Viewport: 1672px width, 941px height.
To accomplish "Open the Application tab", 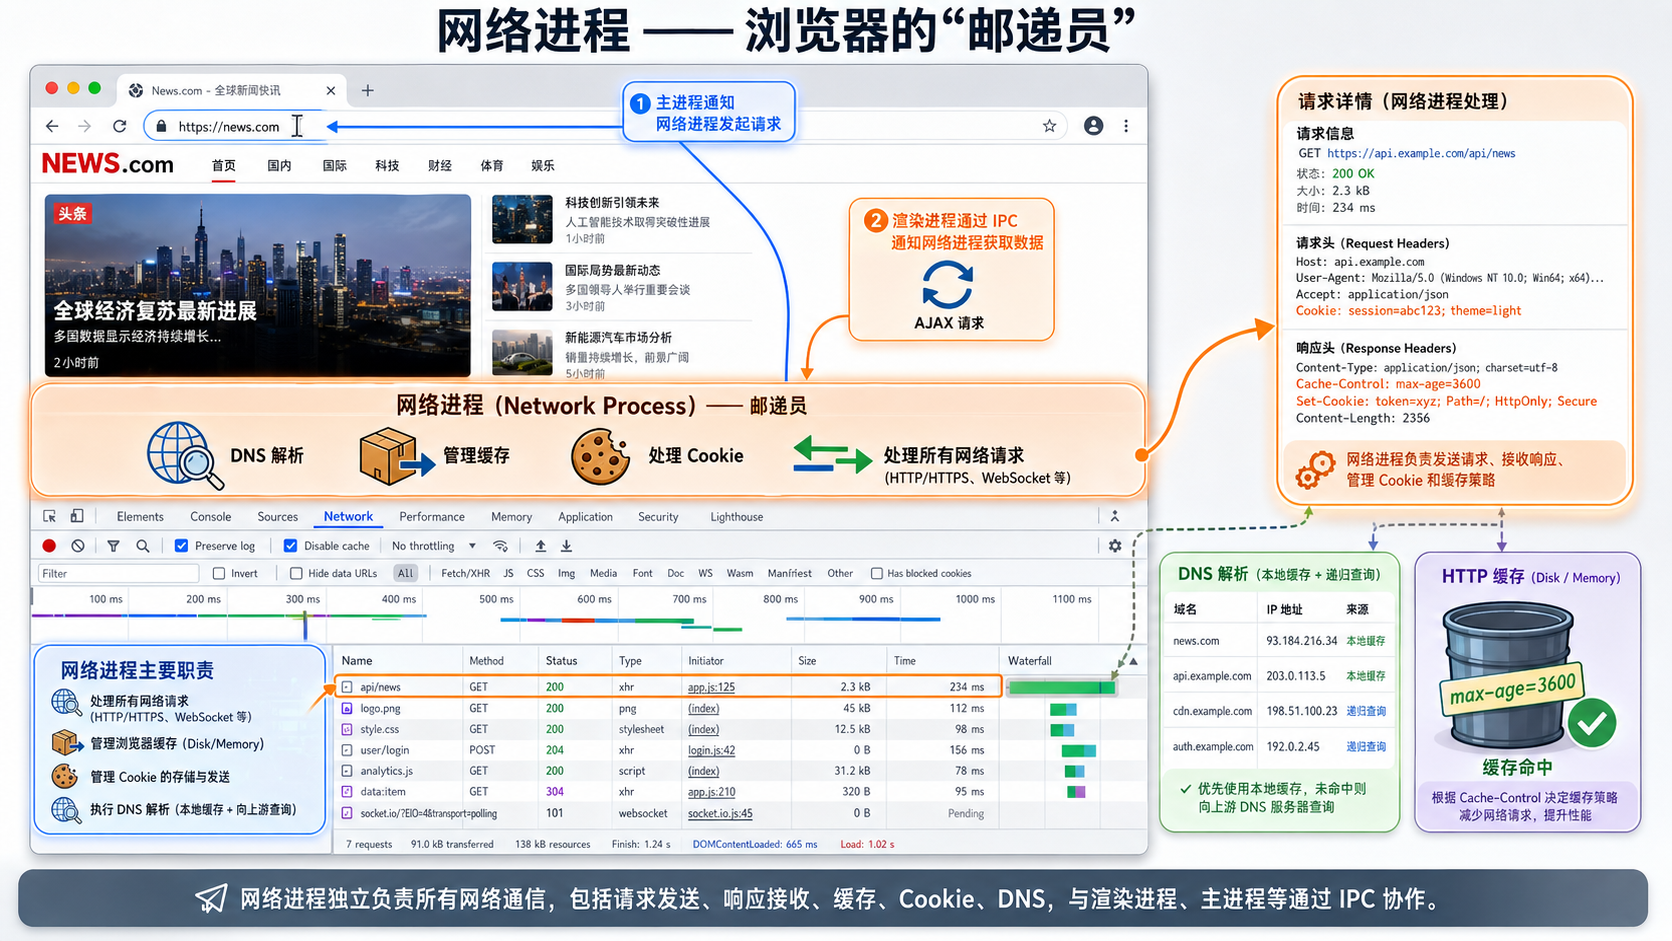I will point(585,517).
